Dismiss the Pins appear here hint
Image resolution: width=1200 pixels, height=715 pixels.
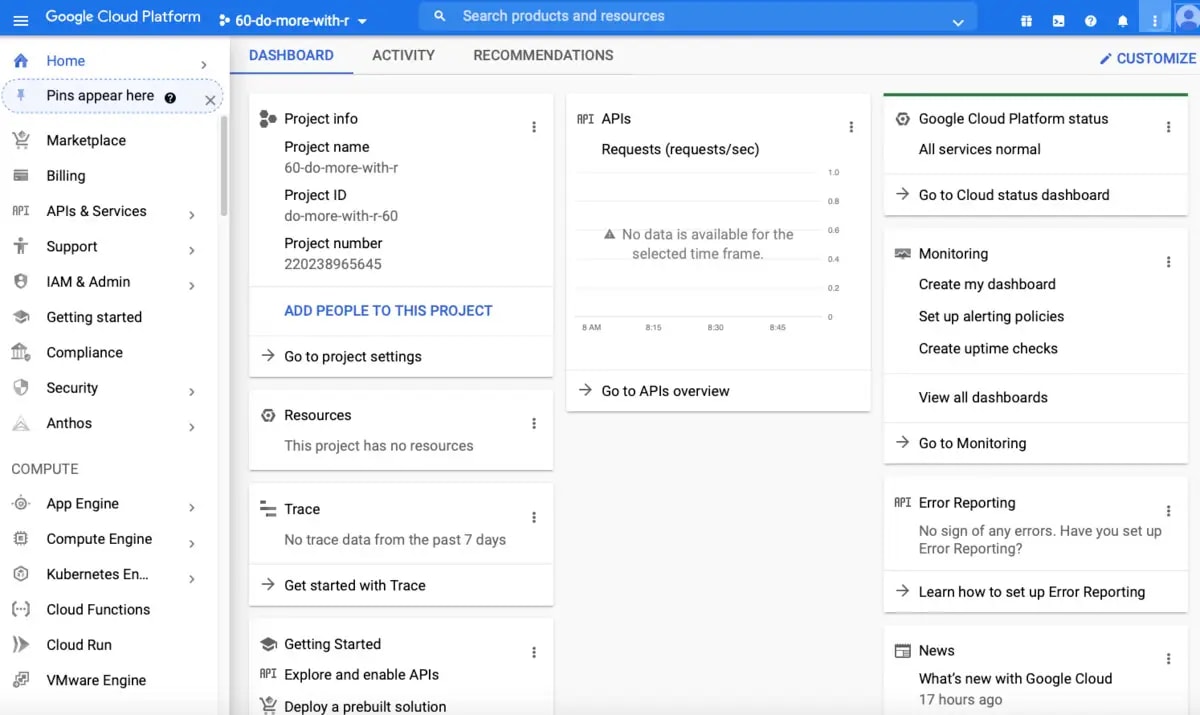(x=210, y=100)
